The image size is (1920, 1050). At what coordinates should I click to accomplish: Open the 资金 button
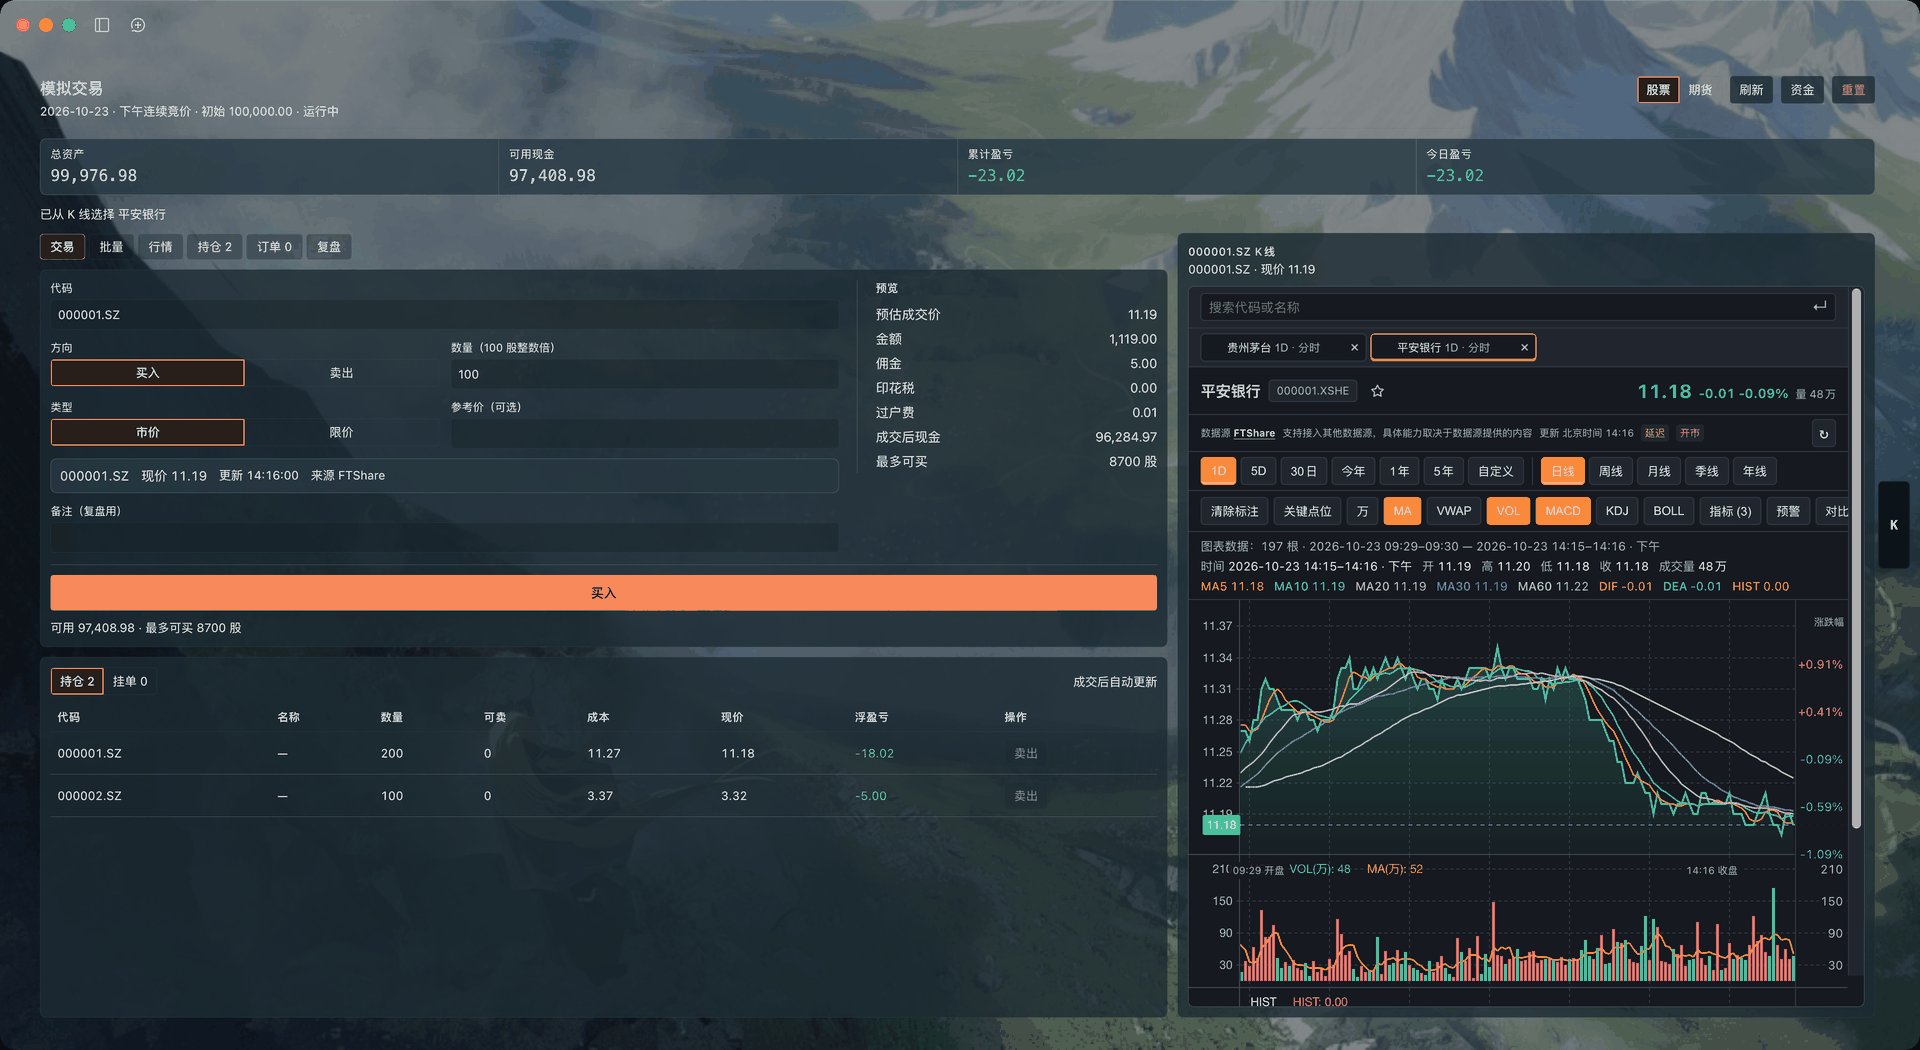click(1802, 90)
